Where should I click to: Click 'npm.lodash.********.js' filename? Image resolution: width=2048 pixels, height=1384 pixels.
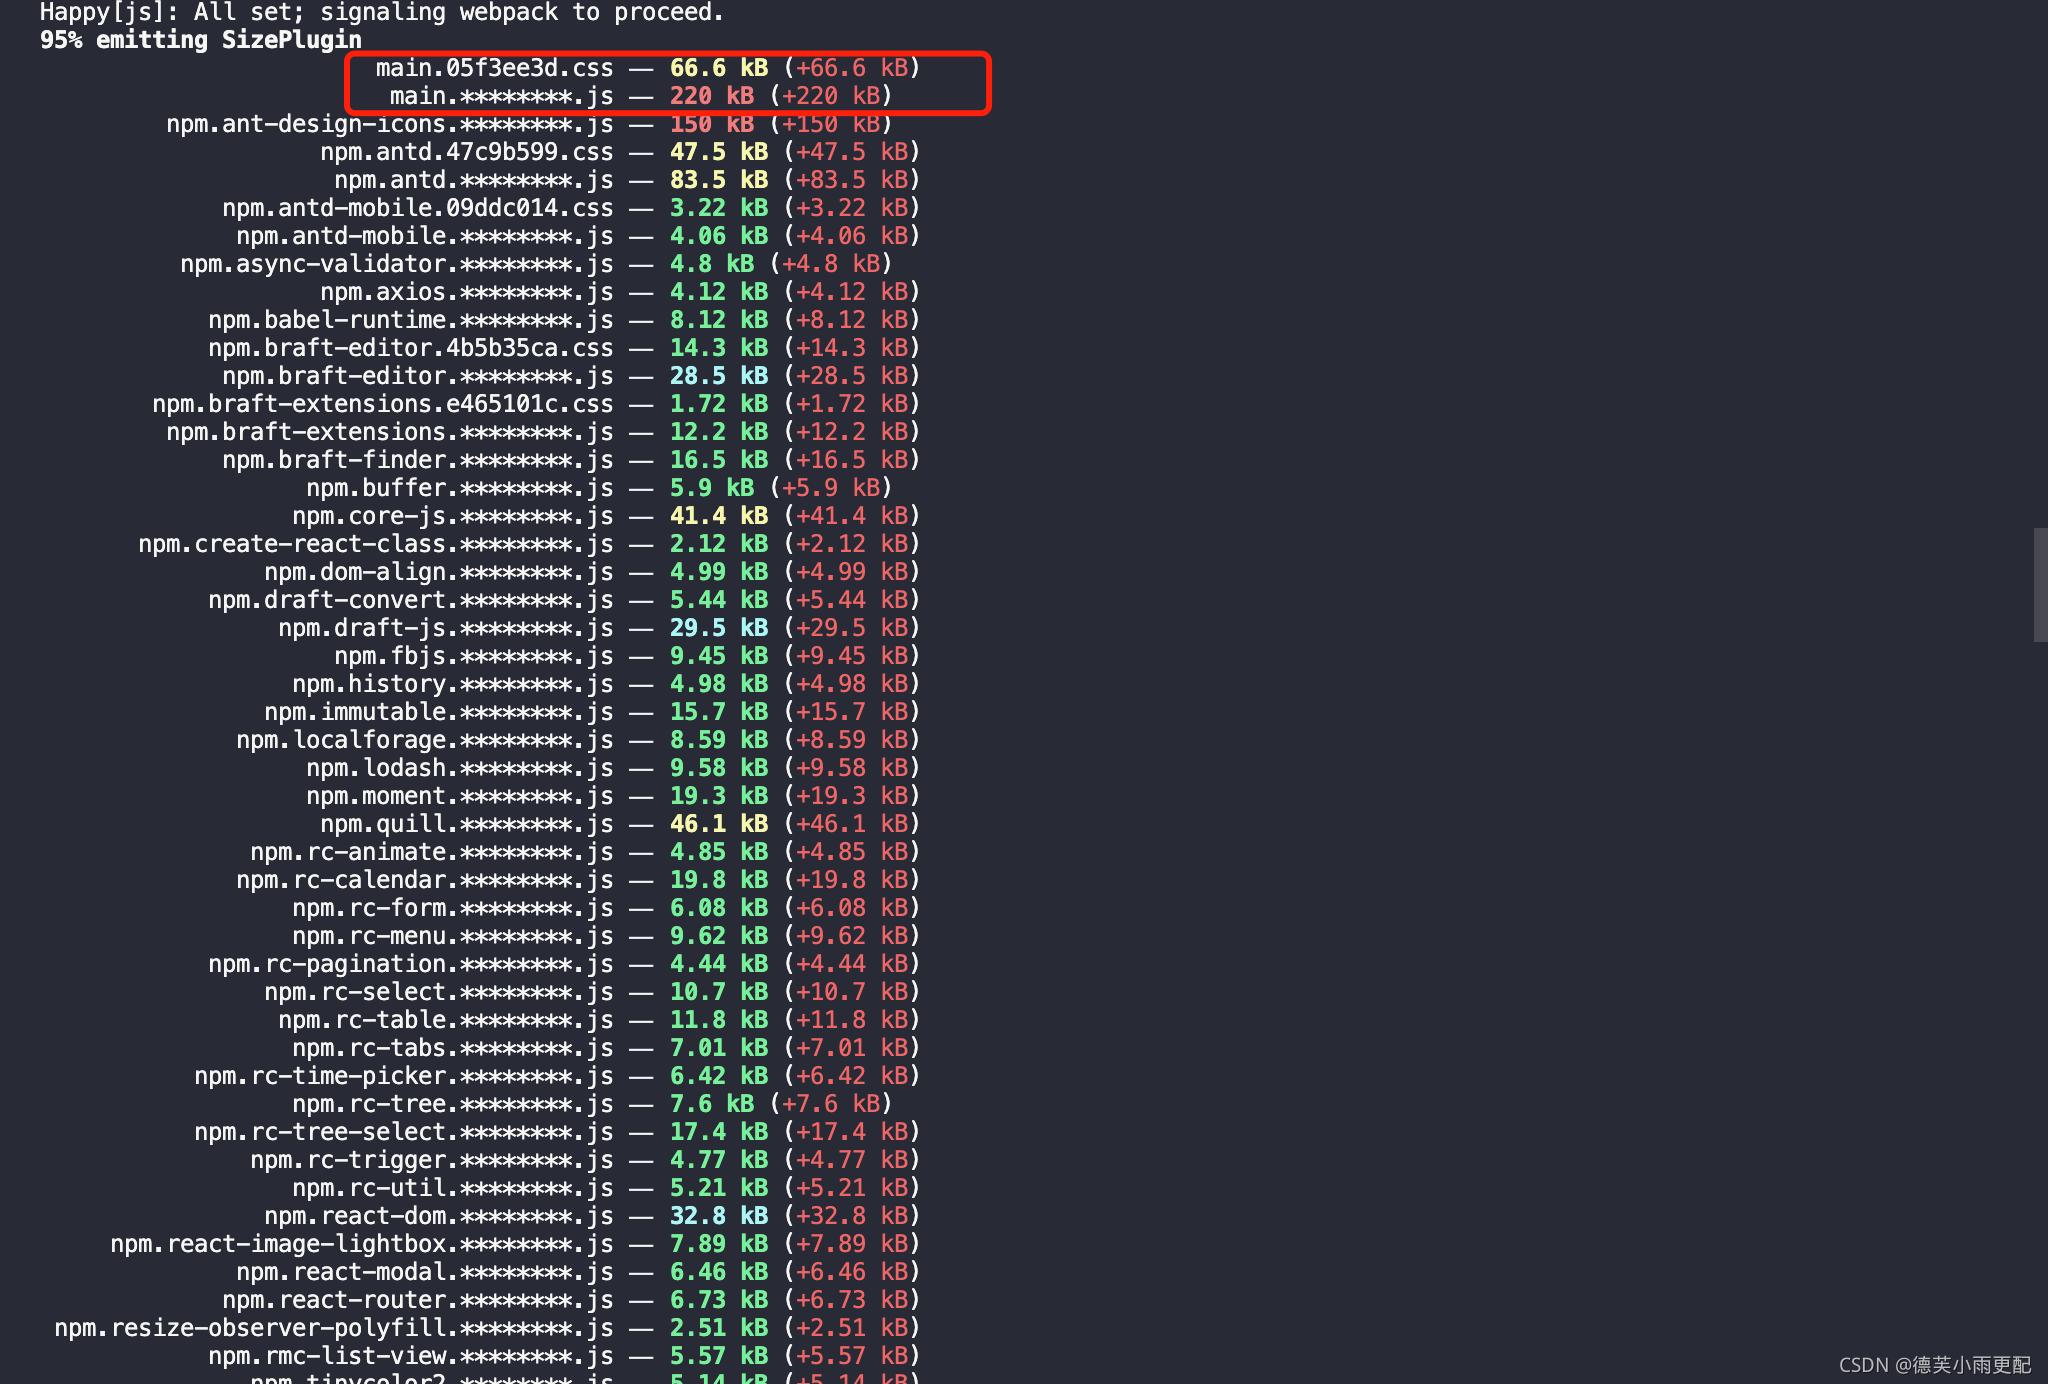click(x=460, y=768)
